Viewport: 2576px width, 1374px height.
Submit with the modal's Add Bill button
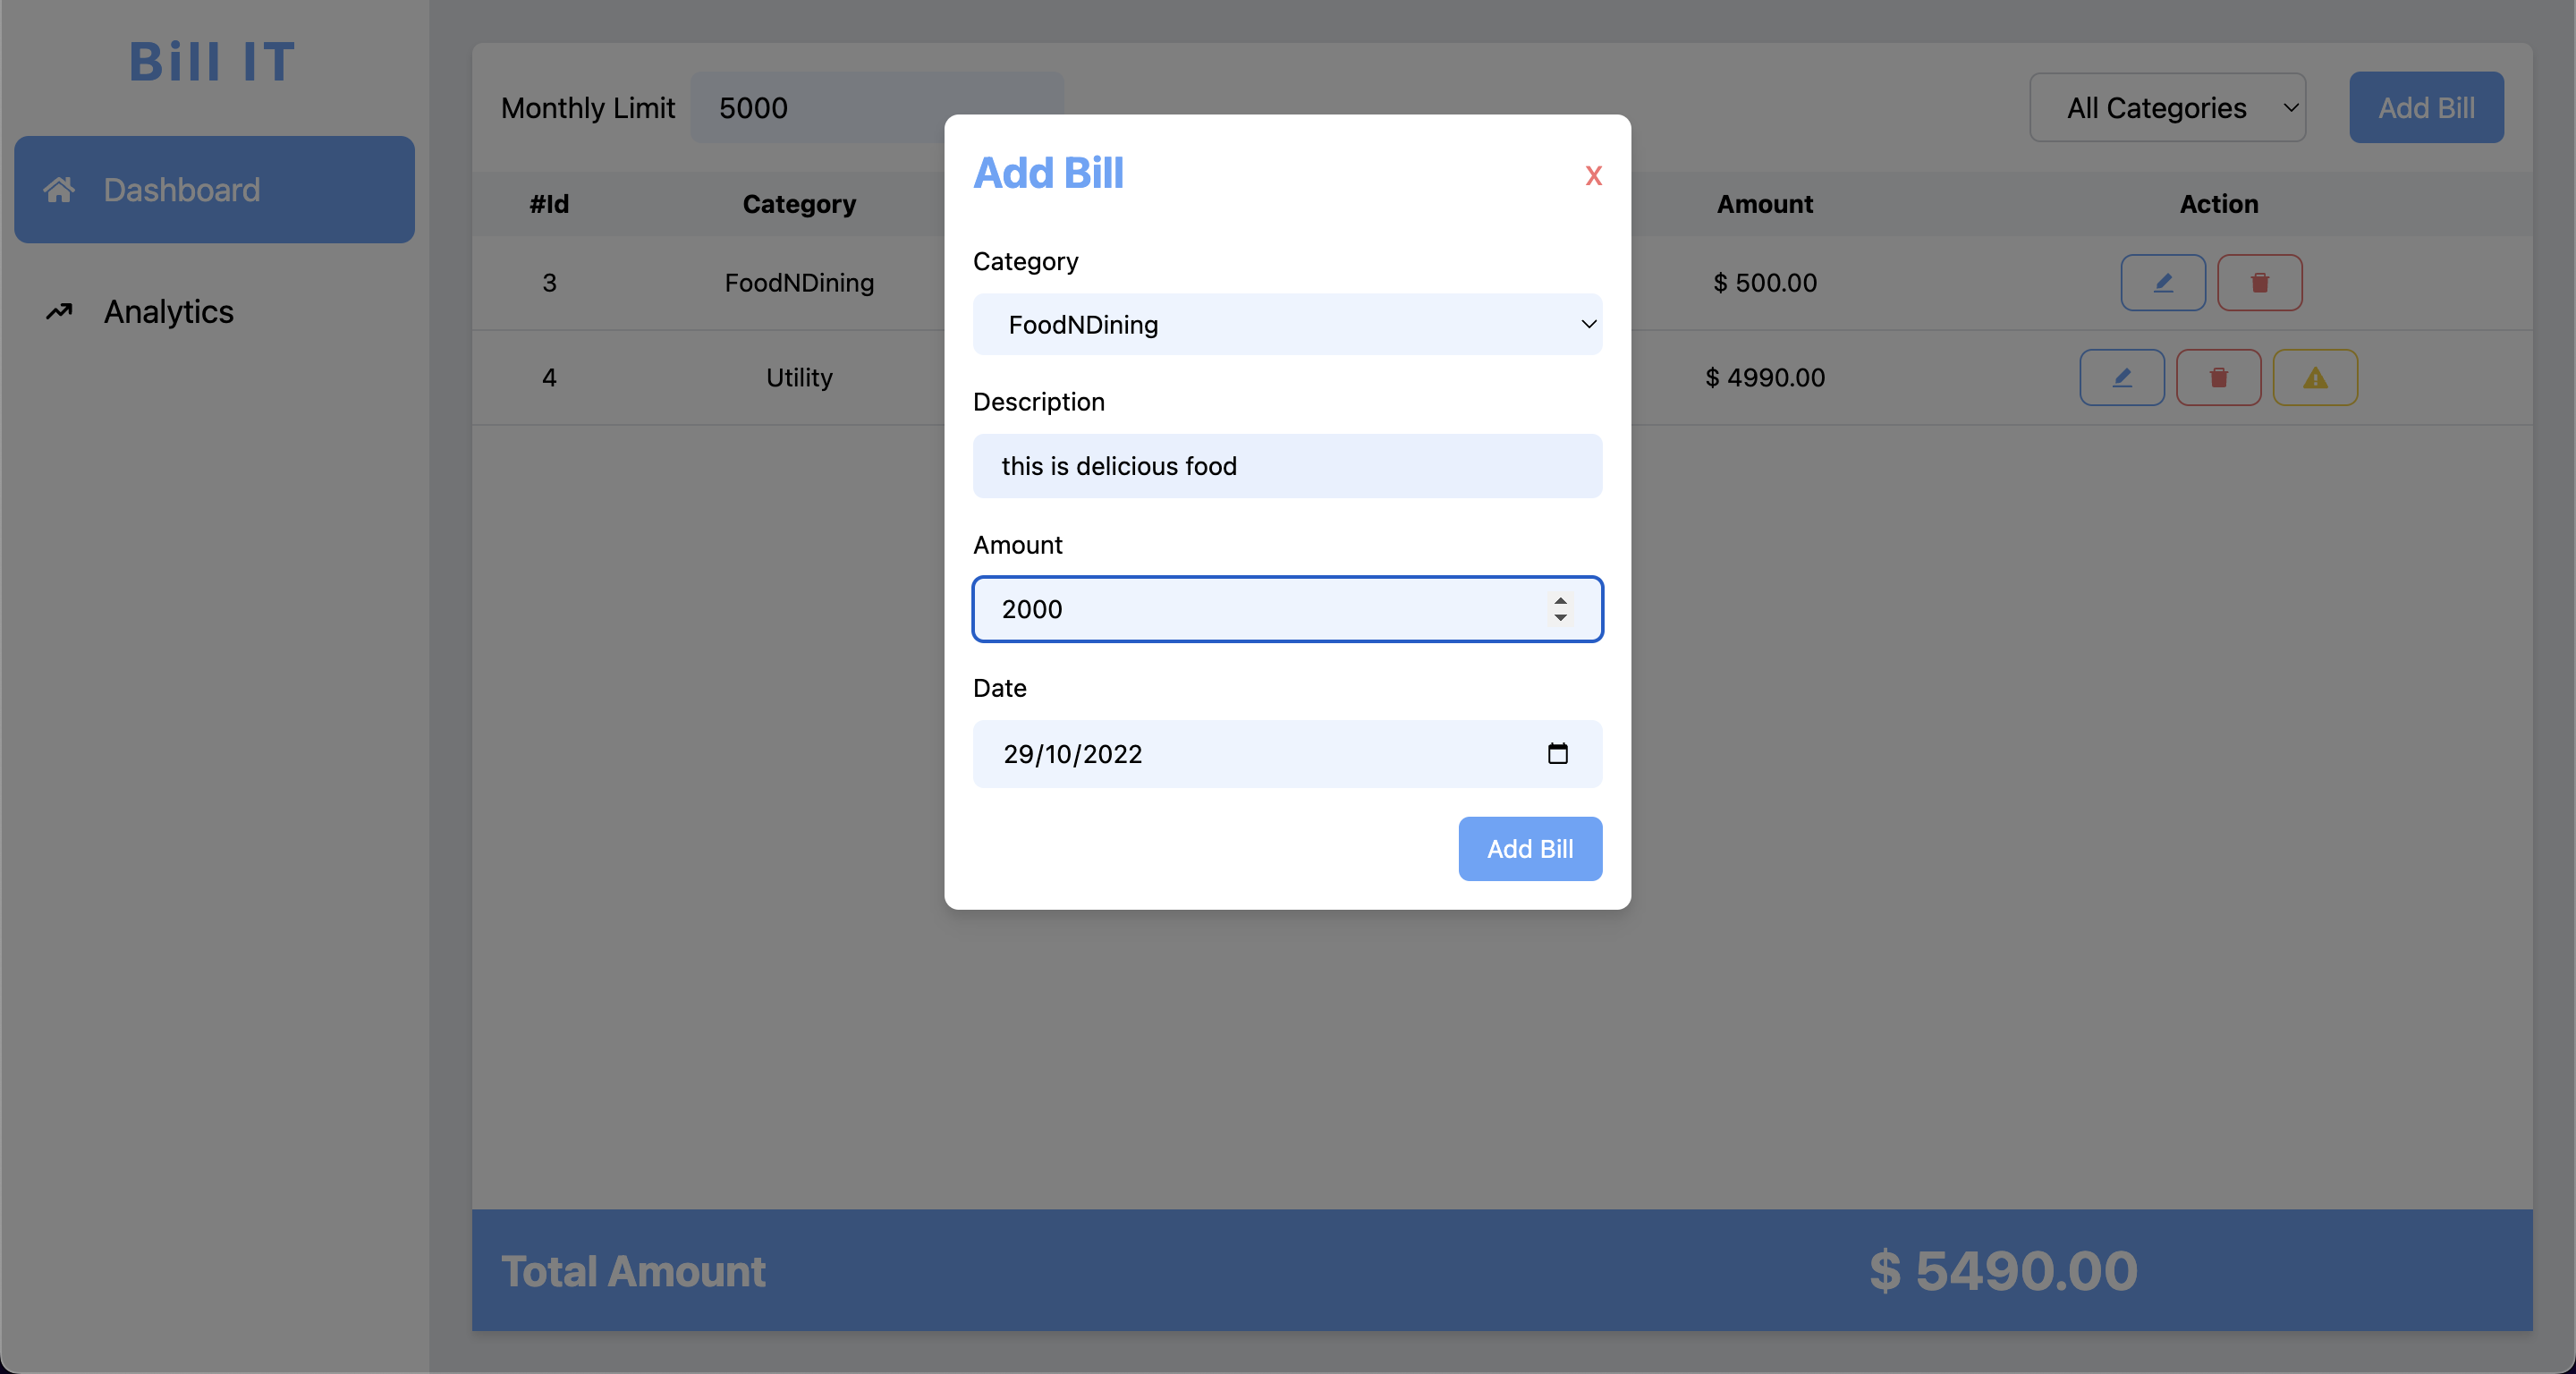click(1529, 849)
